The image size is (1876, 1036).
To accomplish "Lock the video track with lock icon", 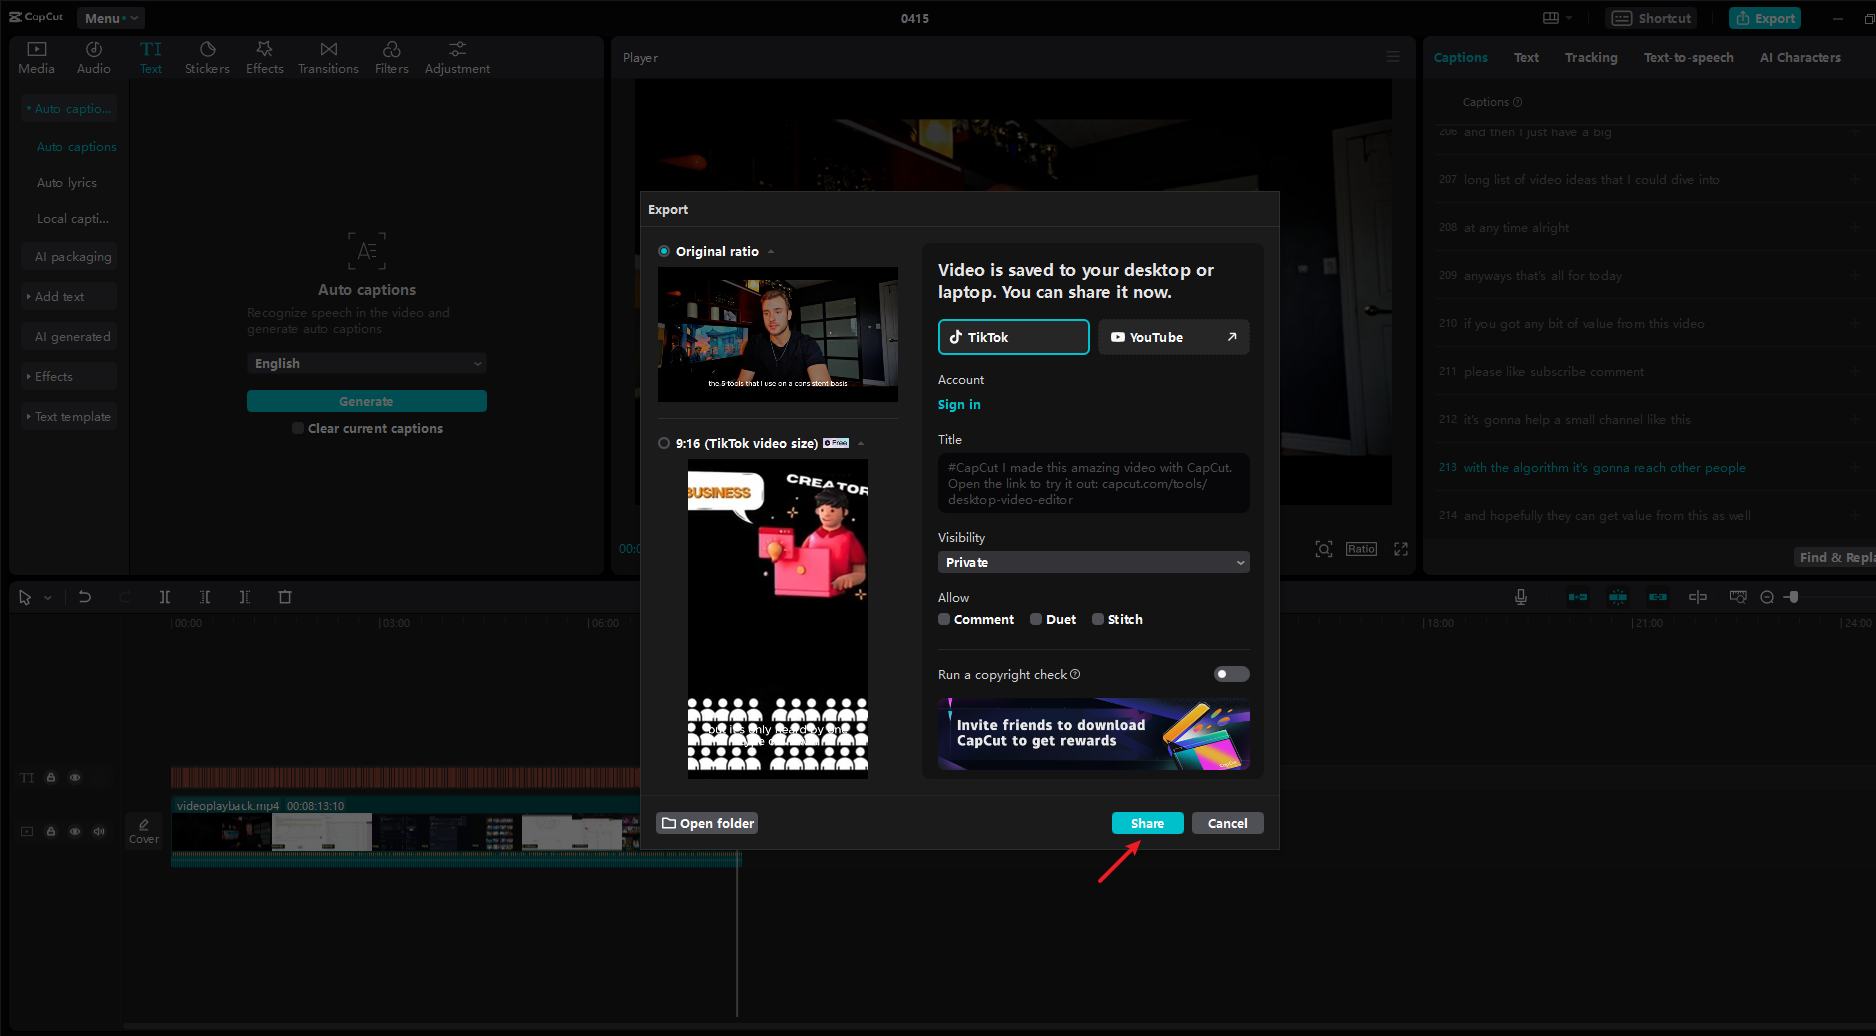I will tap(51, 831).
